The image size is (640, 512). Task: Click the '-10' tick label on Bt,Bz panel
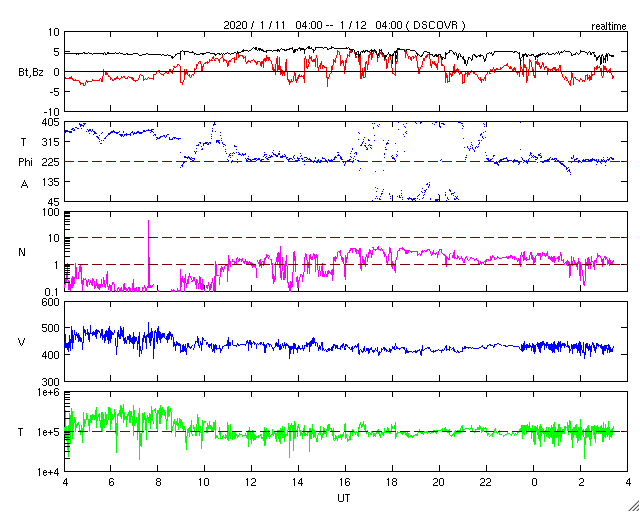pyautogui.click(x=51, y=112)
